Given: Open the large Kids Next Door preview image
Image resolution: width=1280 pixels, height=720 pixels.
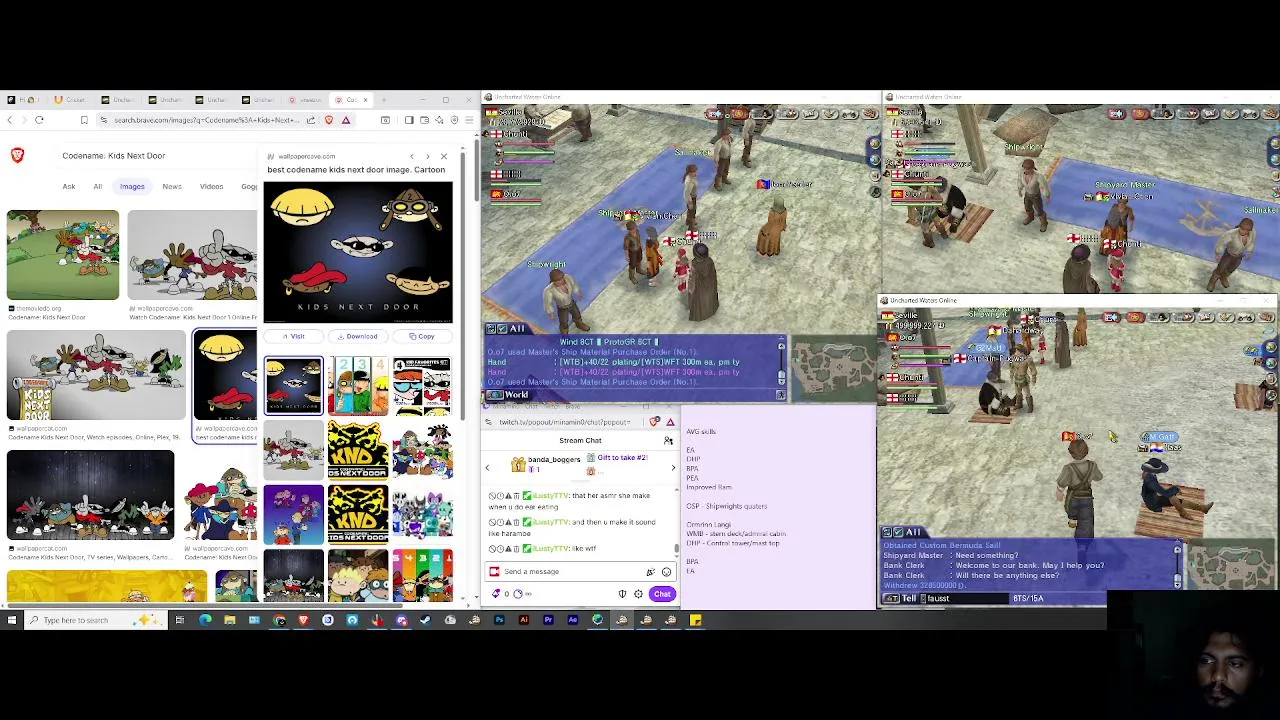Looking at the screenshot, I should pyautogui.click(x=358, y=251).
